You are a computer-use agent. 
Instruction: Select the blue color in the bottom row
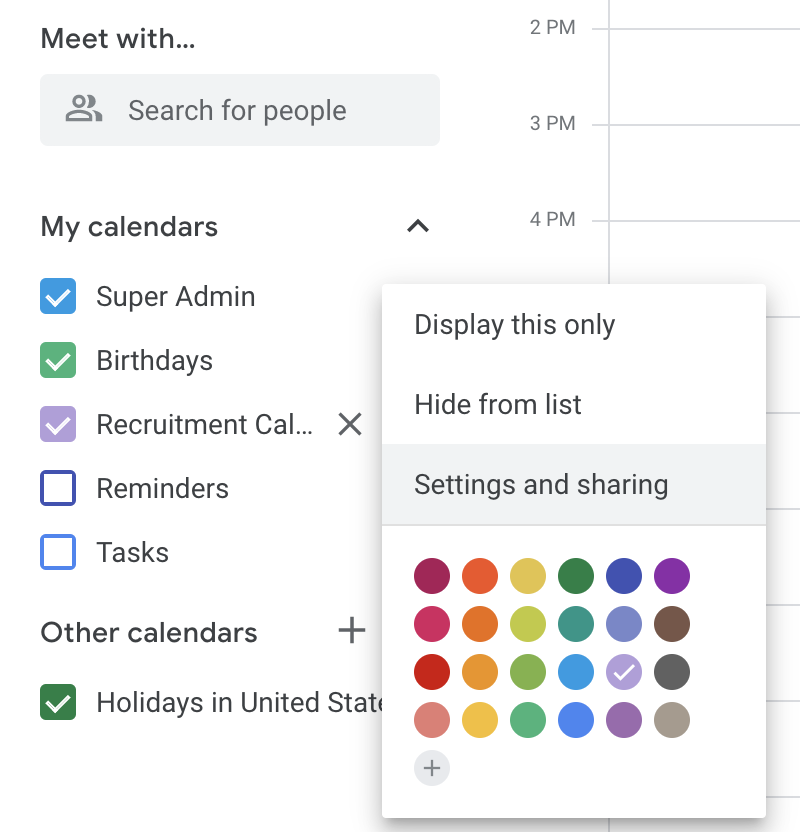click(x=576, y=720)
